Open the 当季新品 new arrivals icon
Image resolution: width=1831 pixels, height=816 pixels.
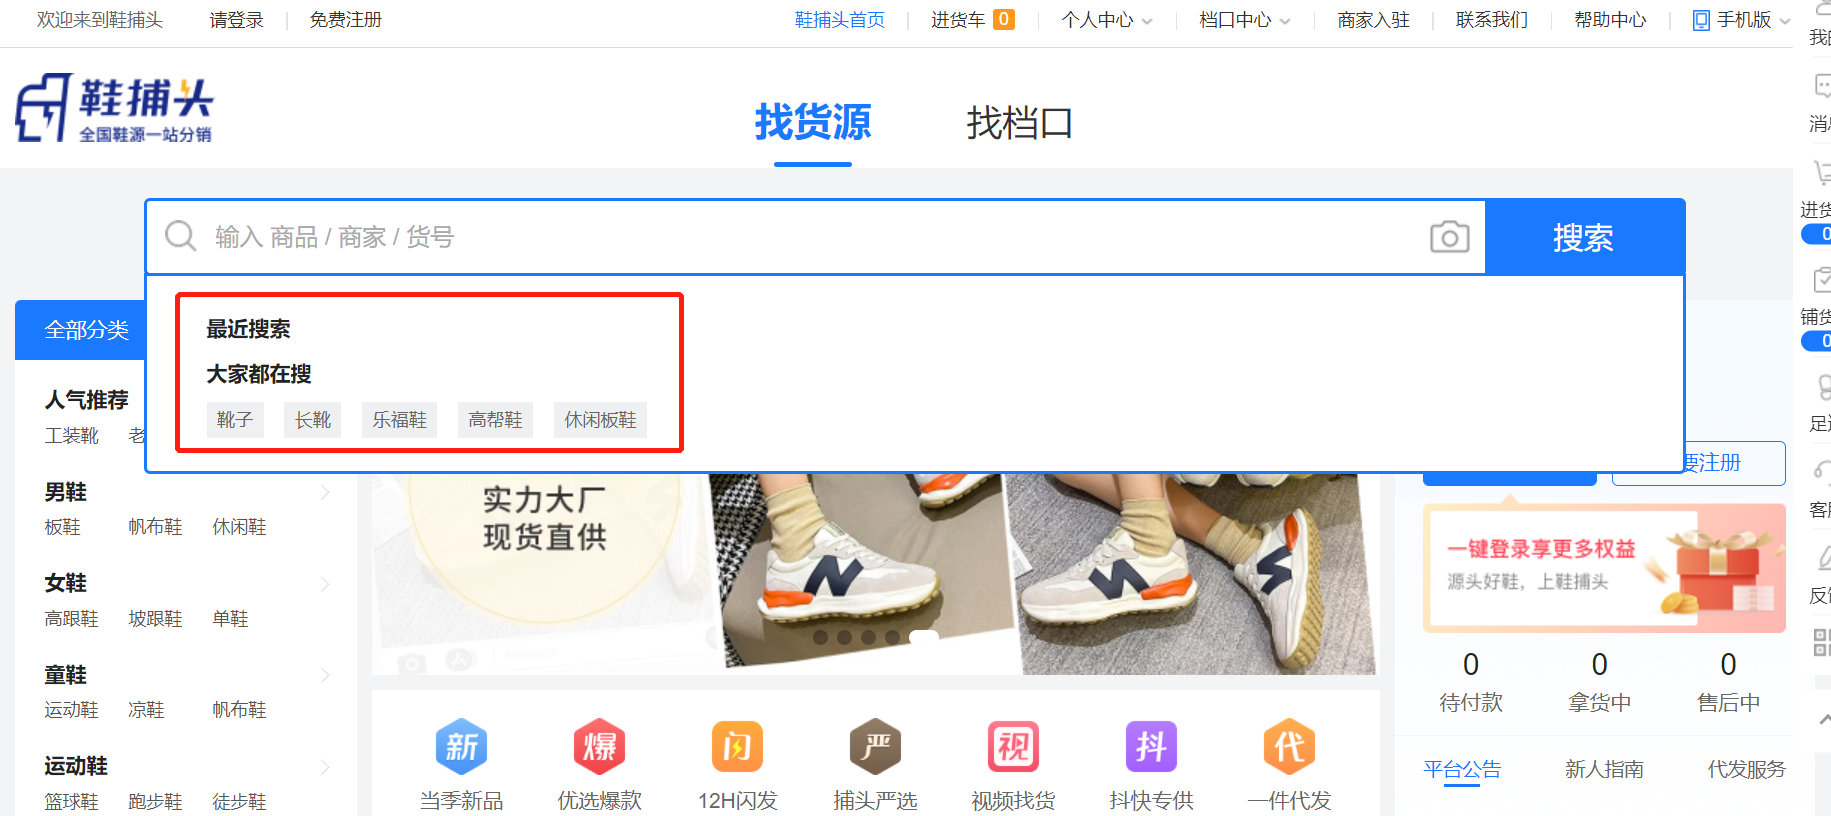pyautogui.click(x=461, y=747)
